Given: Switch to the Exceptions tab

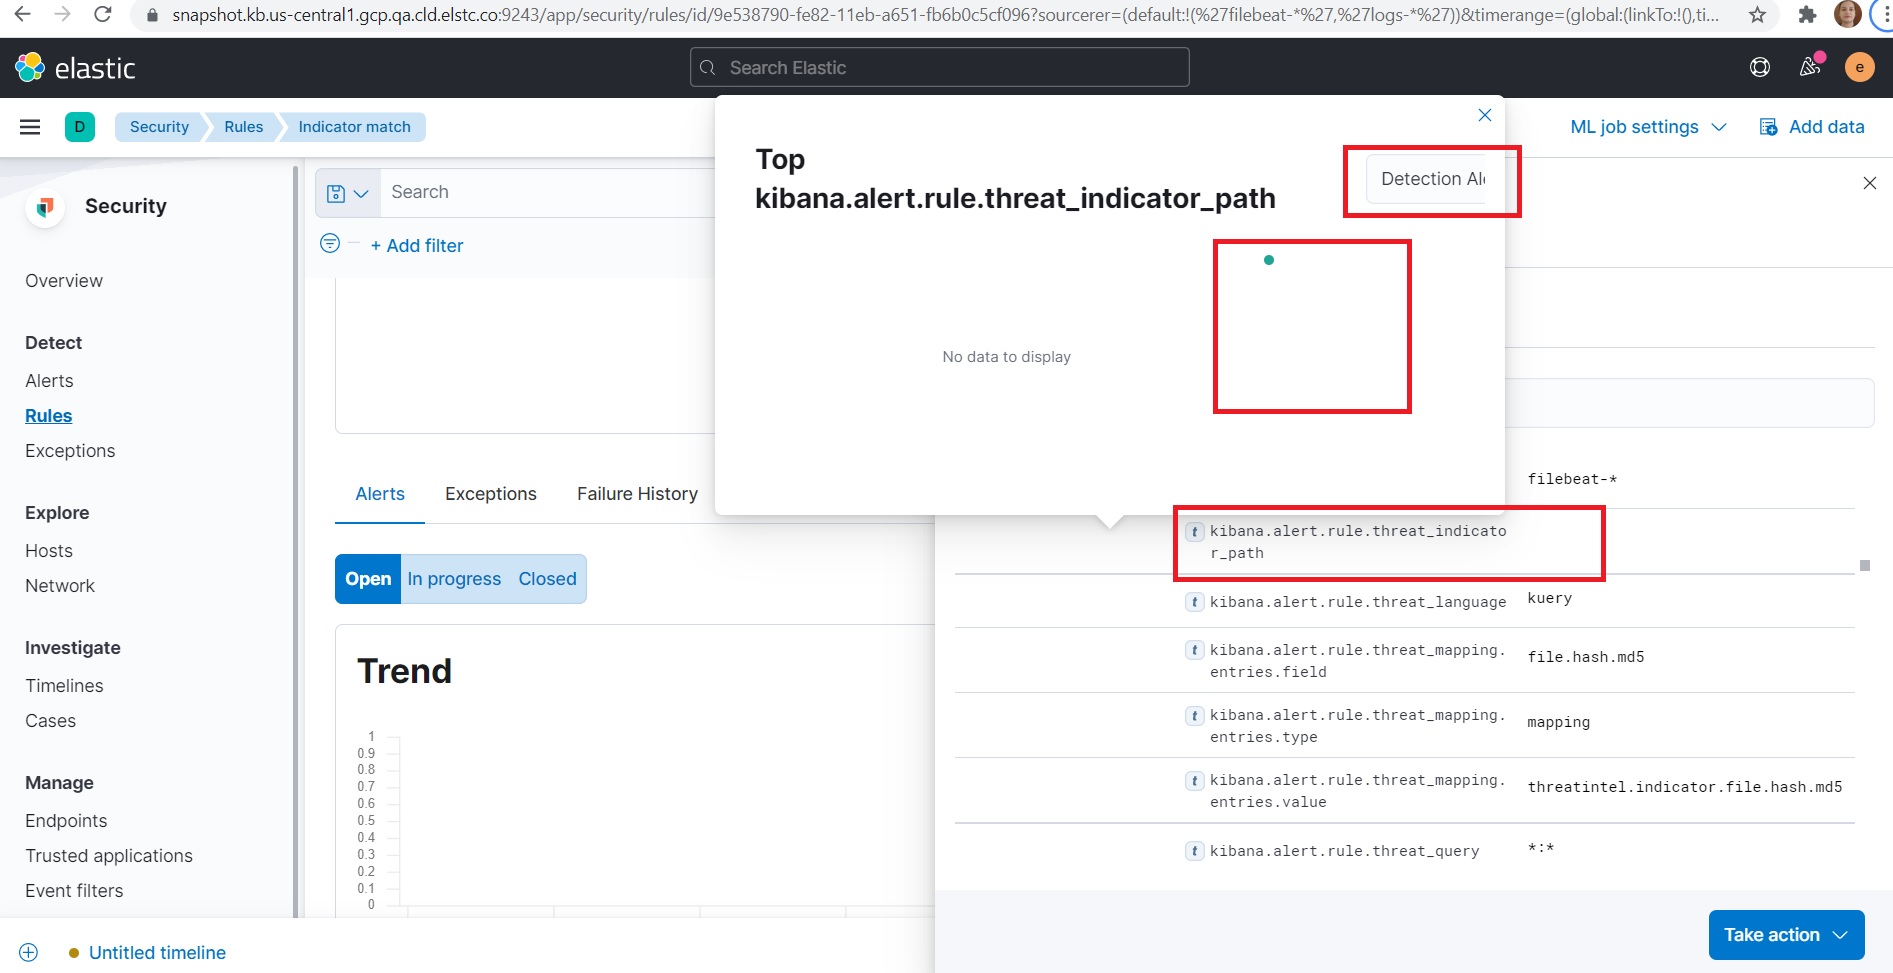Looking at the screenshot, I should click(x=490, y=493).
